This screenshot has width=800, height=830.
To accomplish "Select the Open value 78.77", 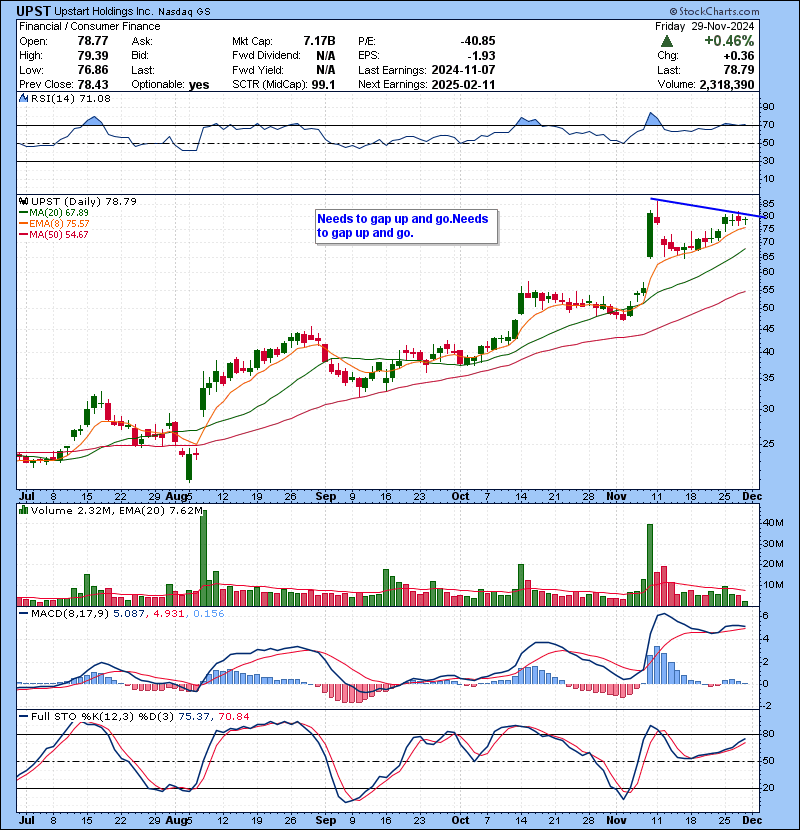I will click(93, 41).
